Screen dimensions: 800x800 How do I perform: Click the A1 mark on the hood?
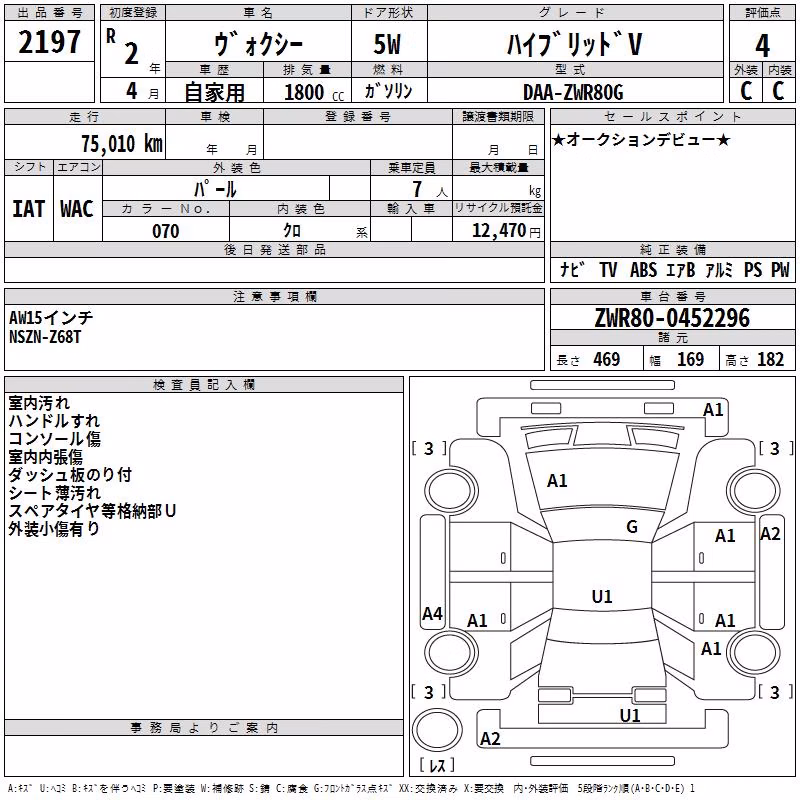tap(557, 481)
